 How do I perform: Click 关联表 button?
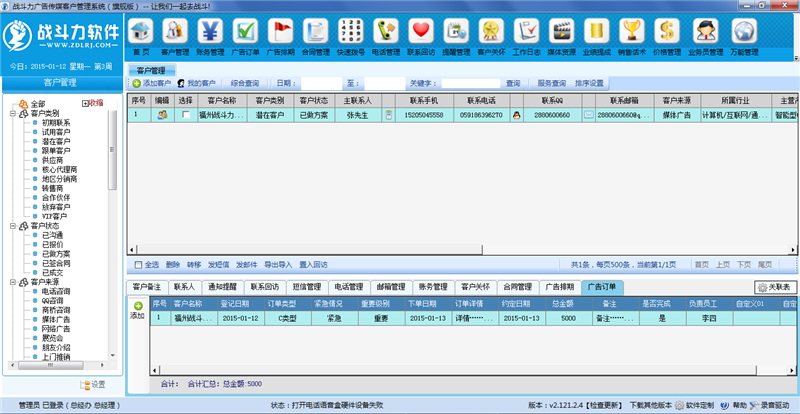click(x=776, y=287)
